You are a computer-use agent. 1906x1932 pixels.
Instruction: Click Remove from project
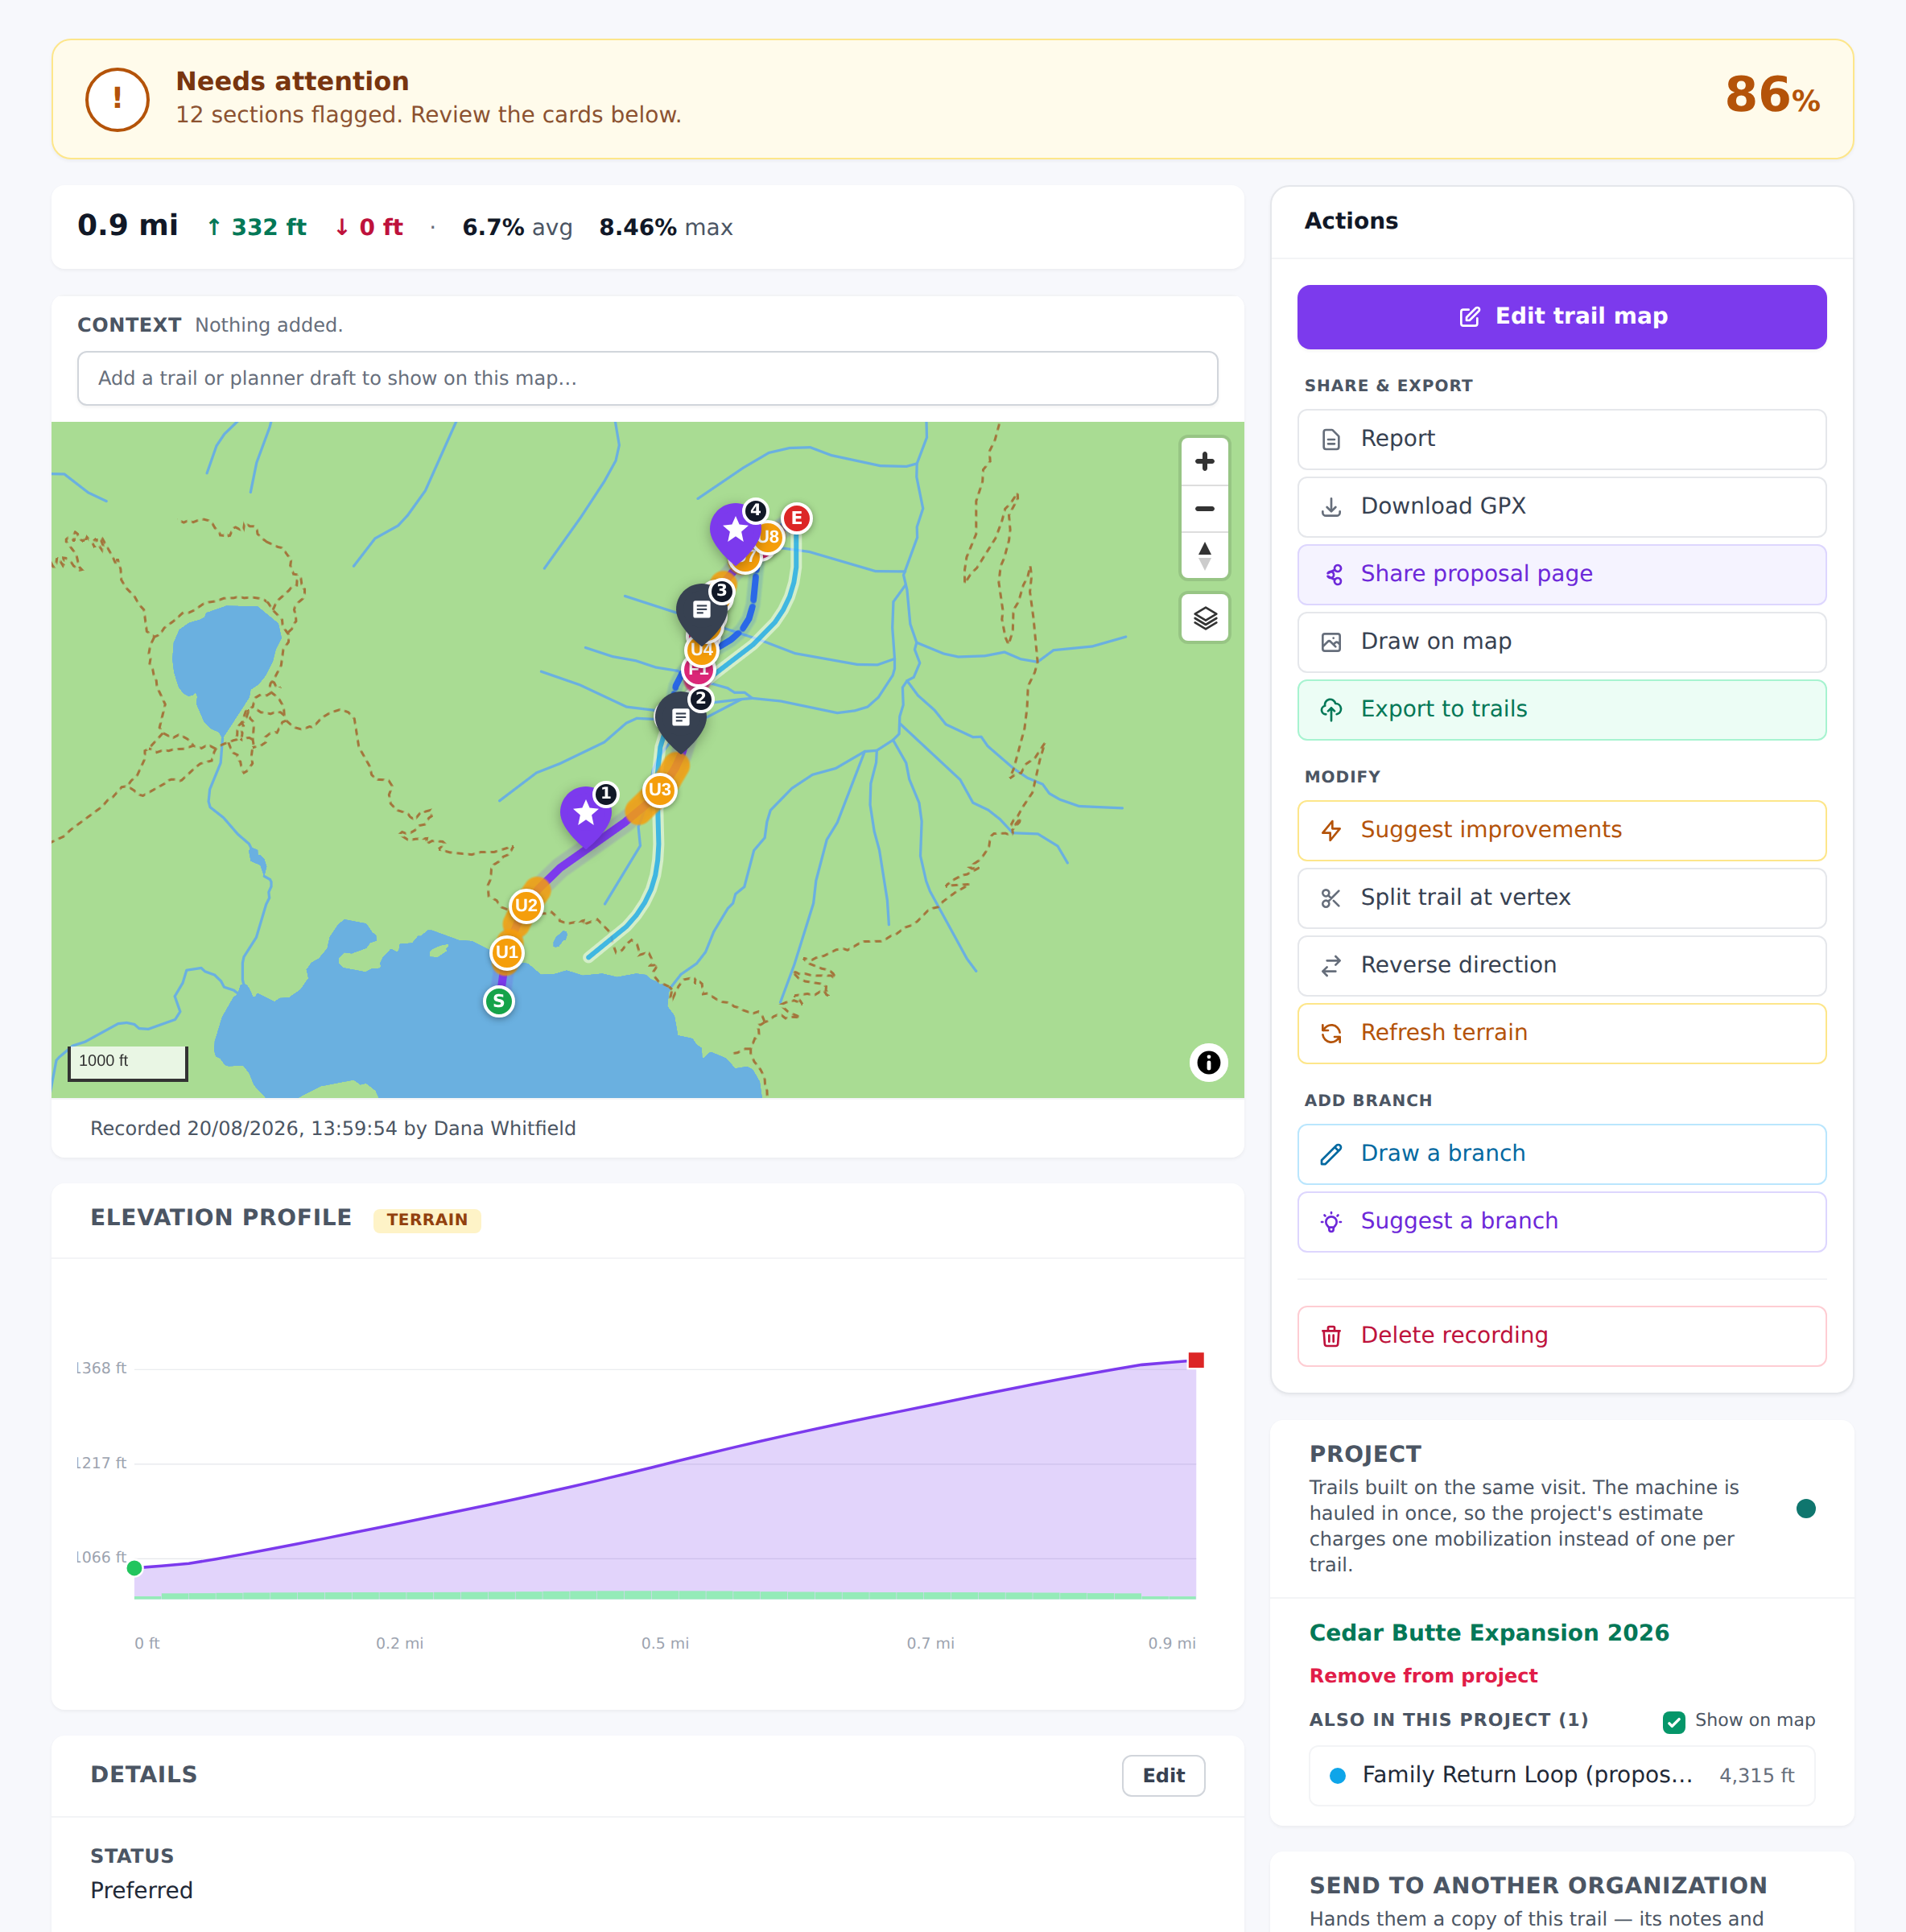click(x=1423, y=1676)
